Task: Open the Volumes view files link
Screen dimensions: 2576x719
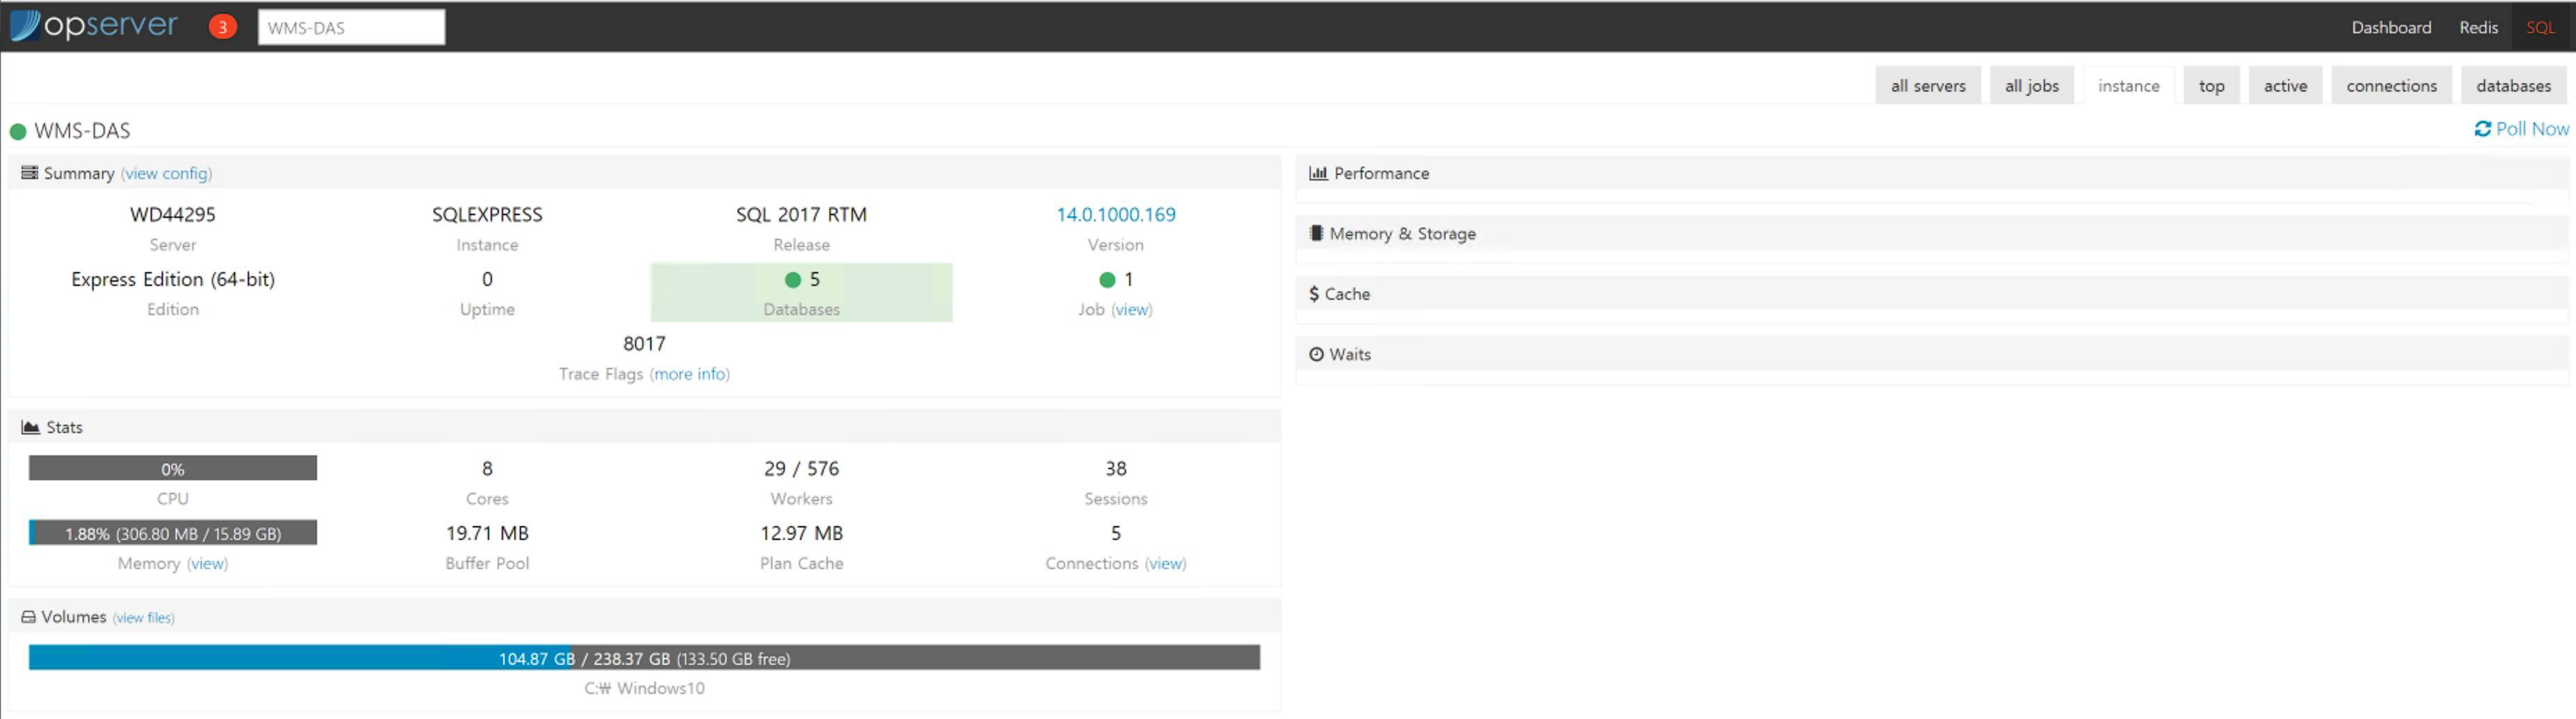Action: point(144,618)
